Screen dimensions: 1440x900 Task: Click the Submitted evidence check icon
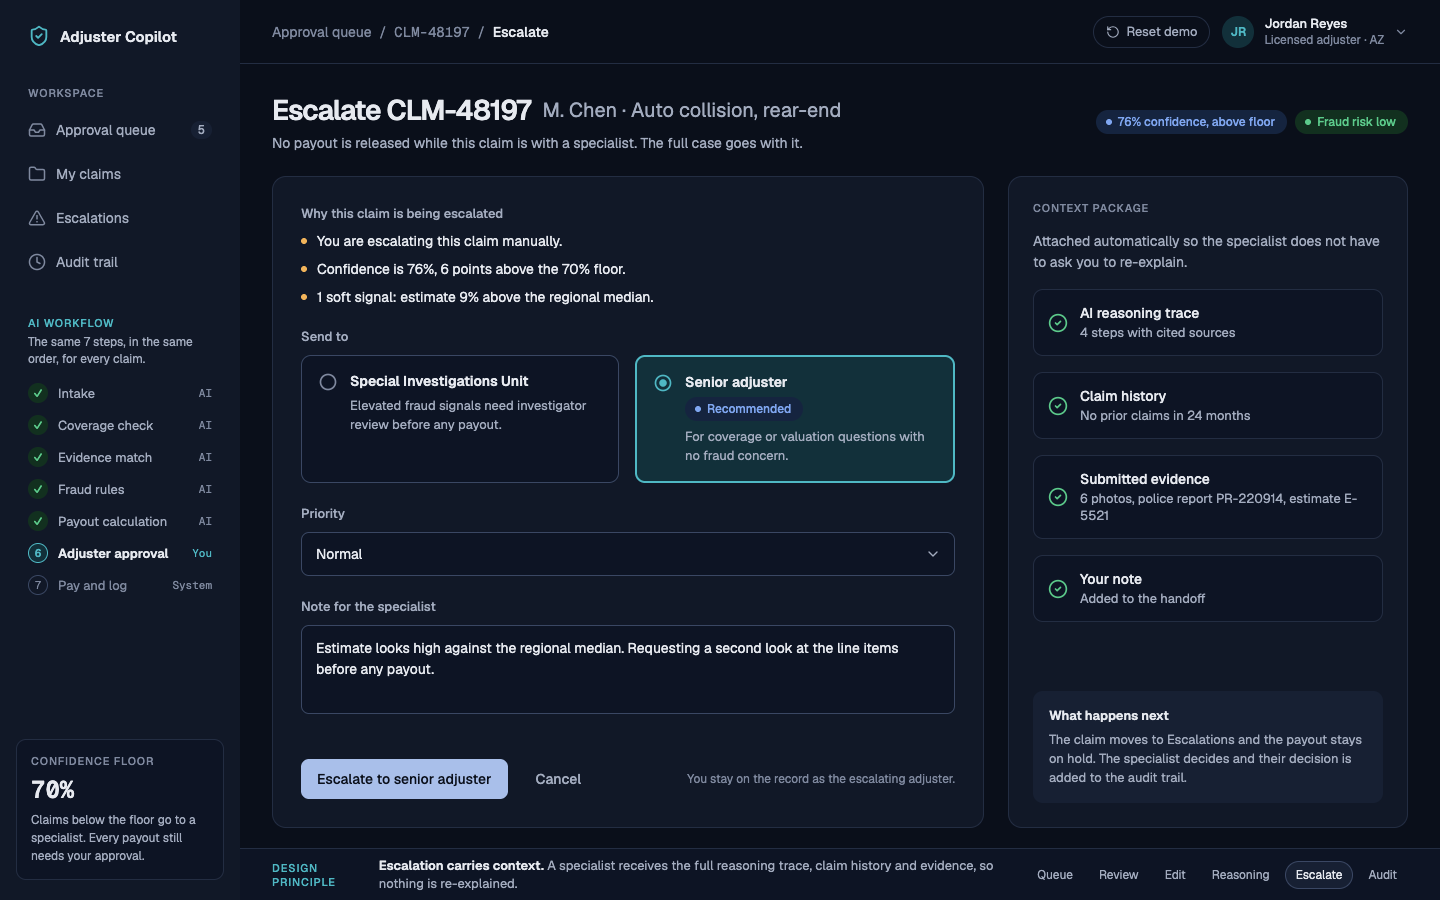pyautogui.click(x=1058, y=497)
